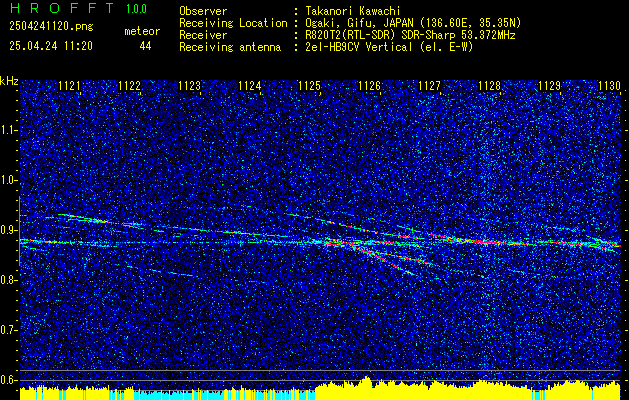
Task: Click the 1127 time marker
Action: [429, 85]
